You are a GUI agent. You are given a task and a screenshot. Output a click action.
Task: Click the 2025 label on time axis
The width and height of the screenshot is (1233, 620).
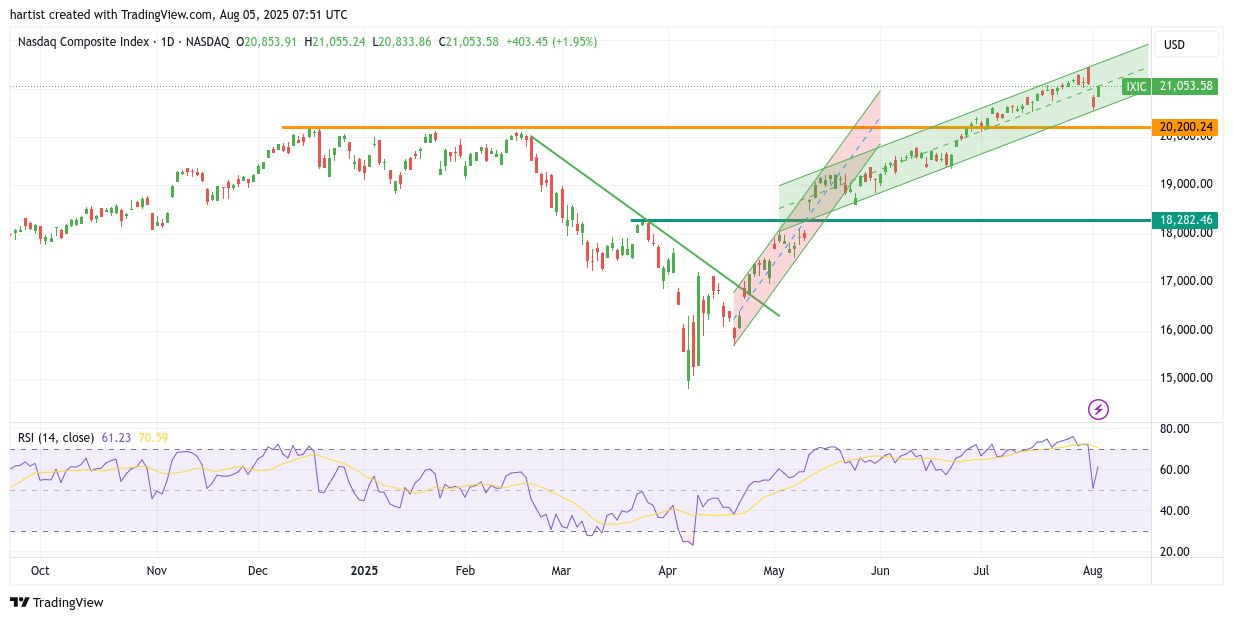point(364,570)
